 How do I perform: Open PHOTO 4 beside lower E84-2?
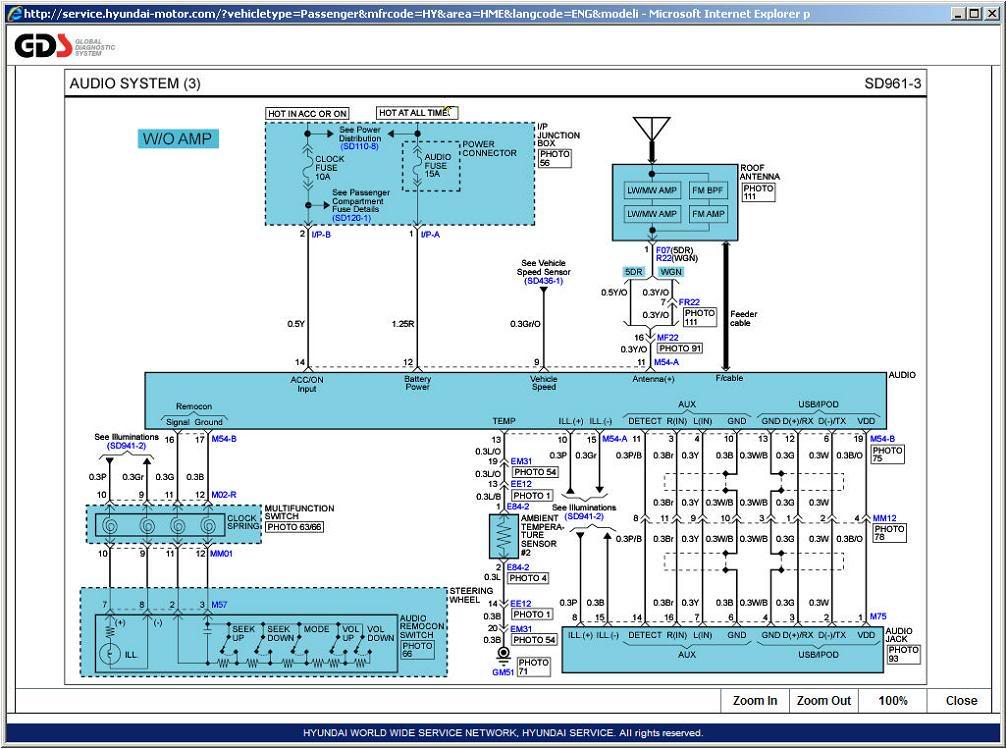point(528,578)
